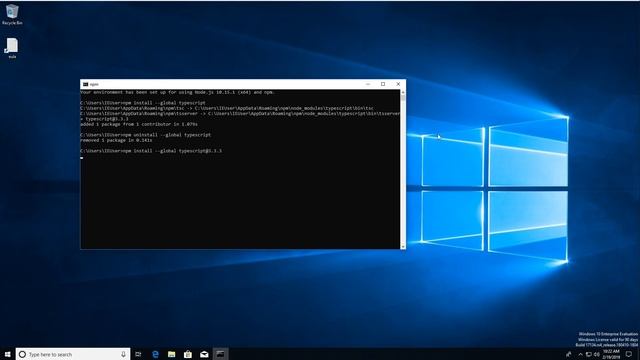640x360 pixels.
Task: Open Task View from the taskbar
Action: point(138,354)
